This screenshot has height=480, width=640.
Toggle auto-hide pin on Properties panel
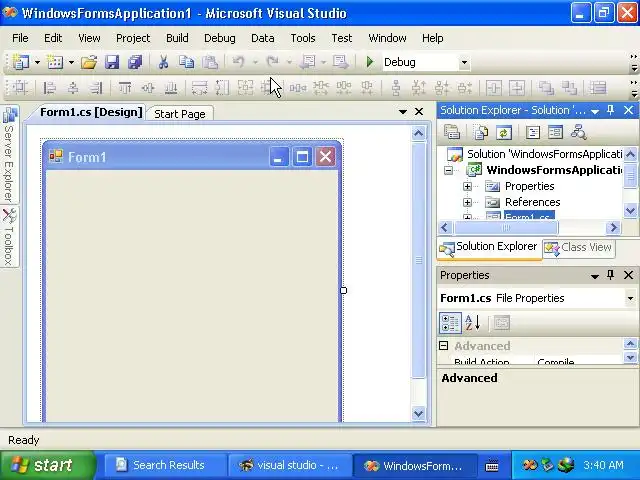point(611,275)
